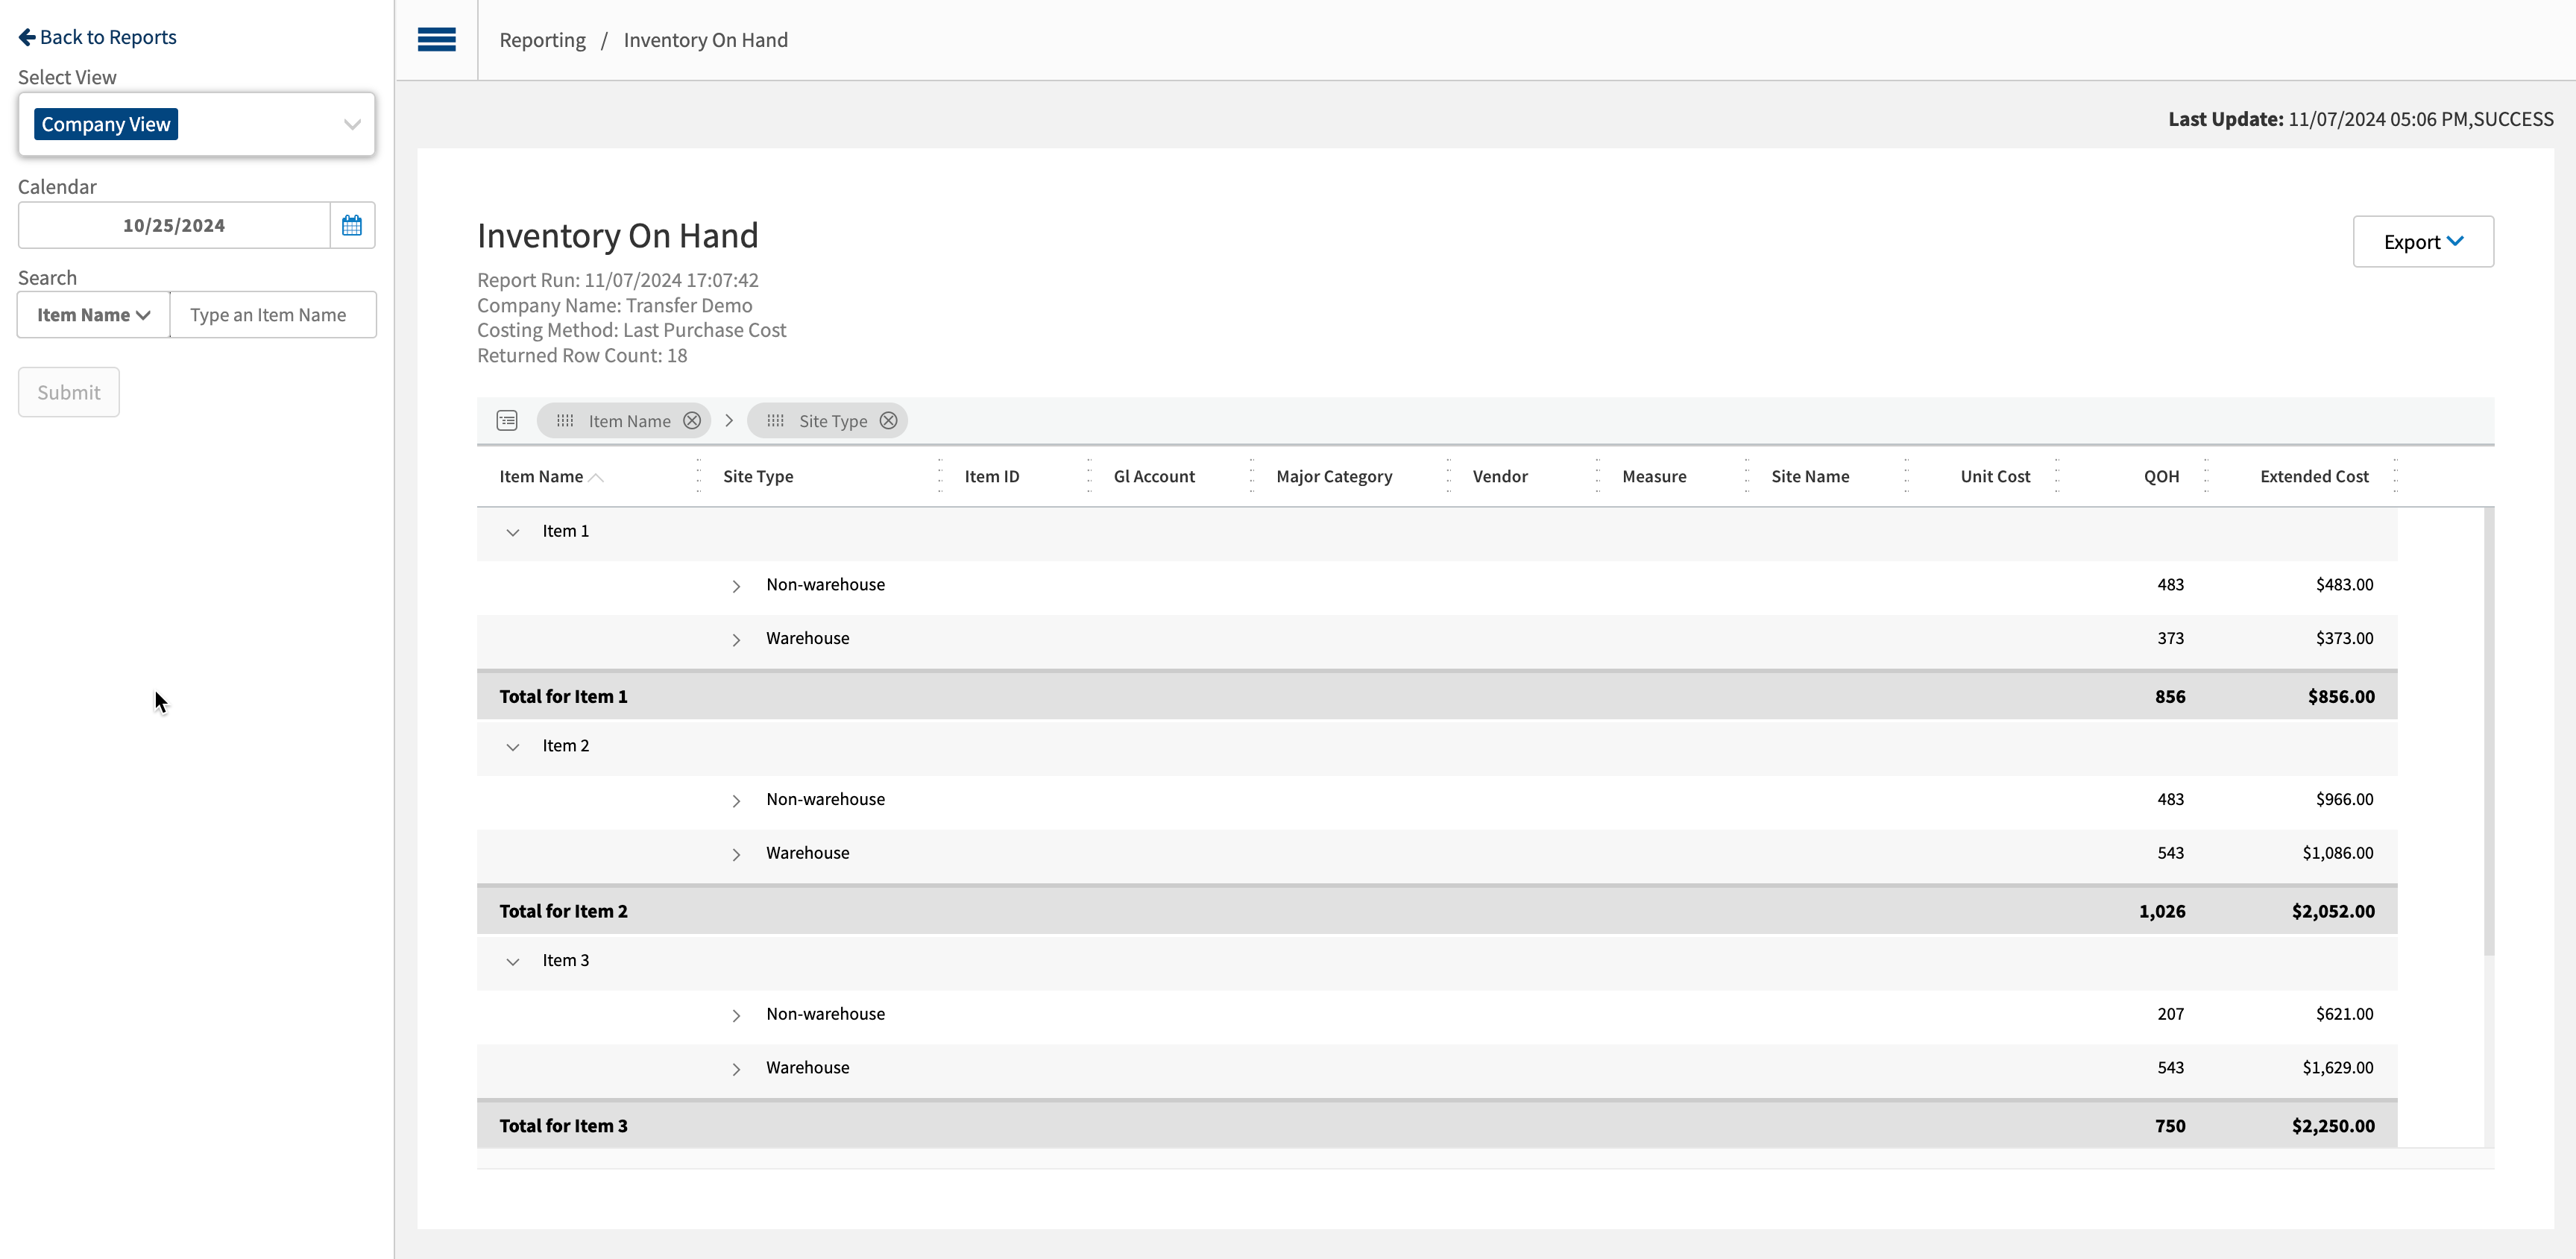Remove the Site Type grouping chip via its X icon

coord(887,420)
